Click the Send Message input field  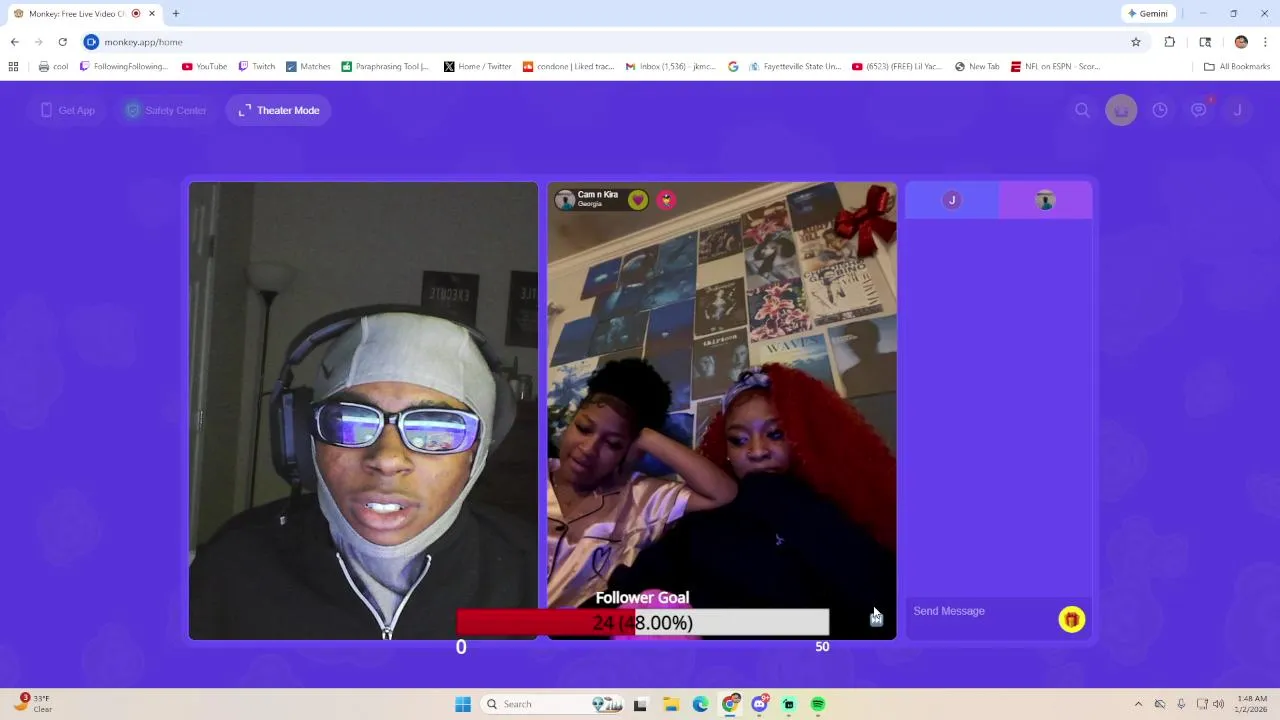coord(980,611)
